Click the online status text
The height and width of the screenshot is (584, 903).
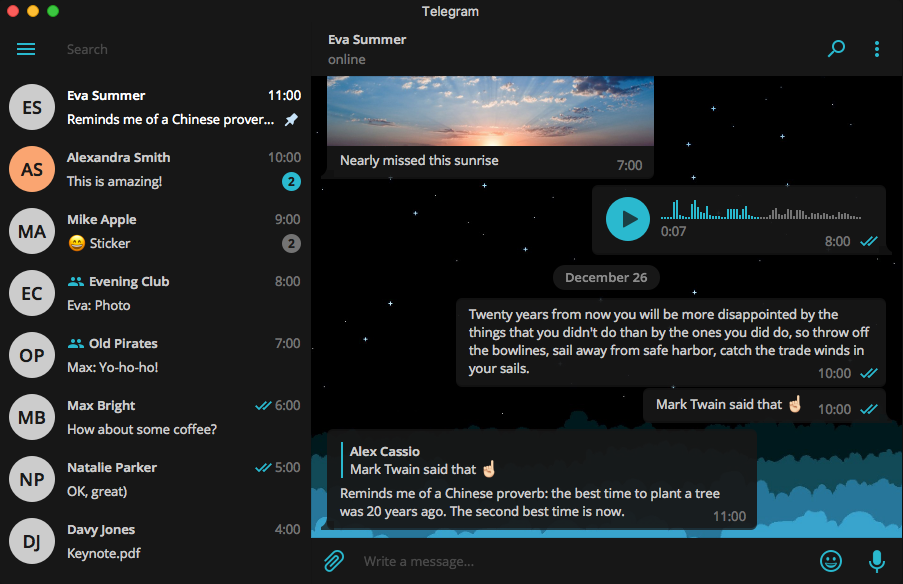pyautogui.click(x=347, y=59)
